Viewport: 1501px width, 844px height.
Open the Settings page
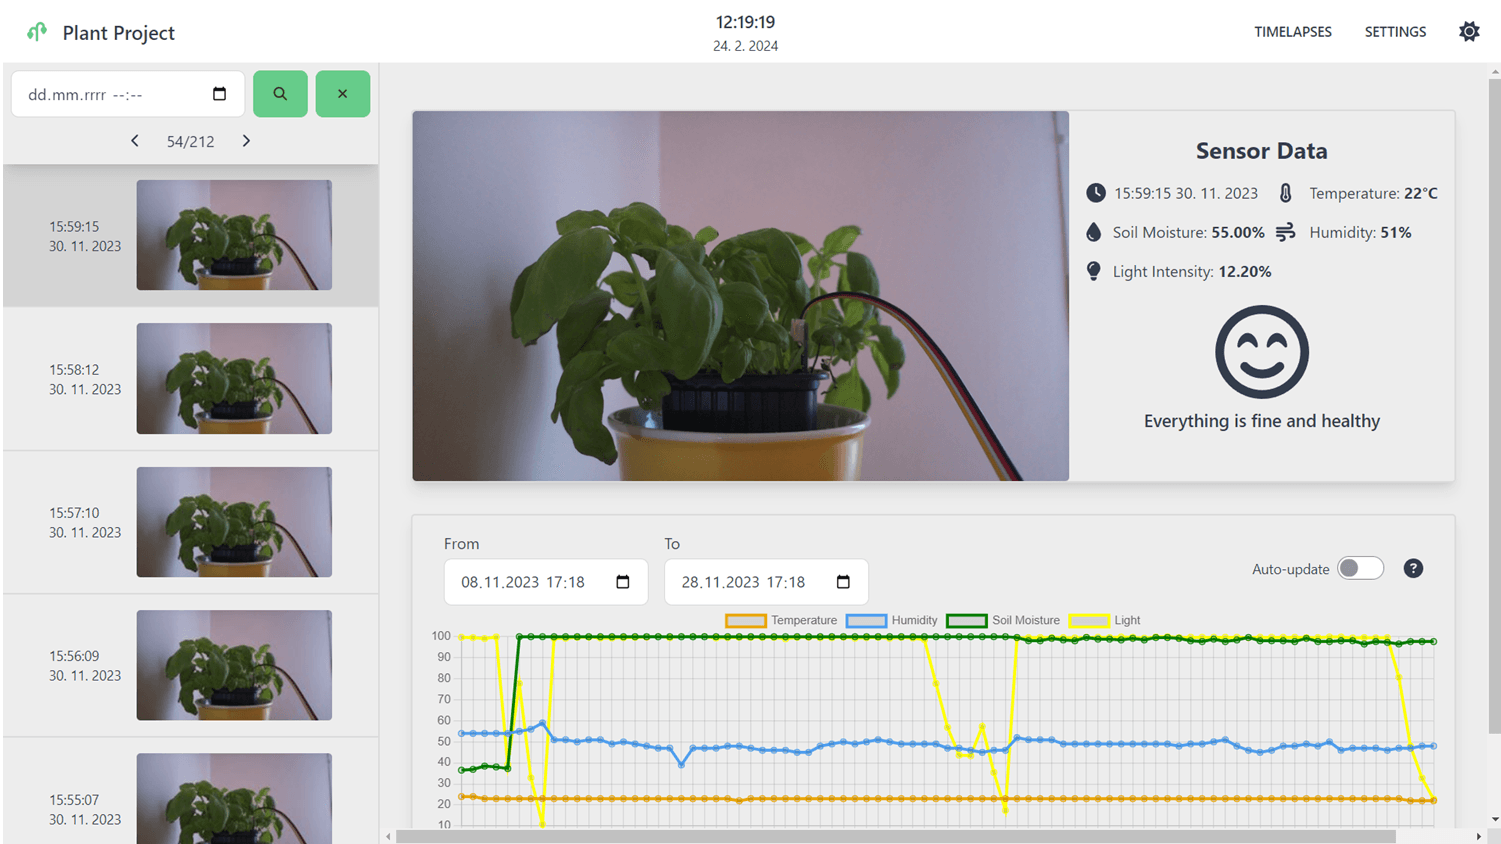pos(1395,32)
